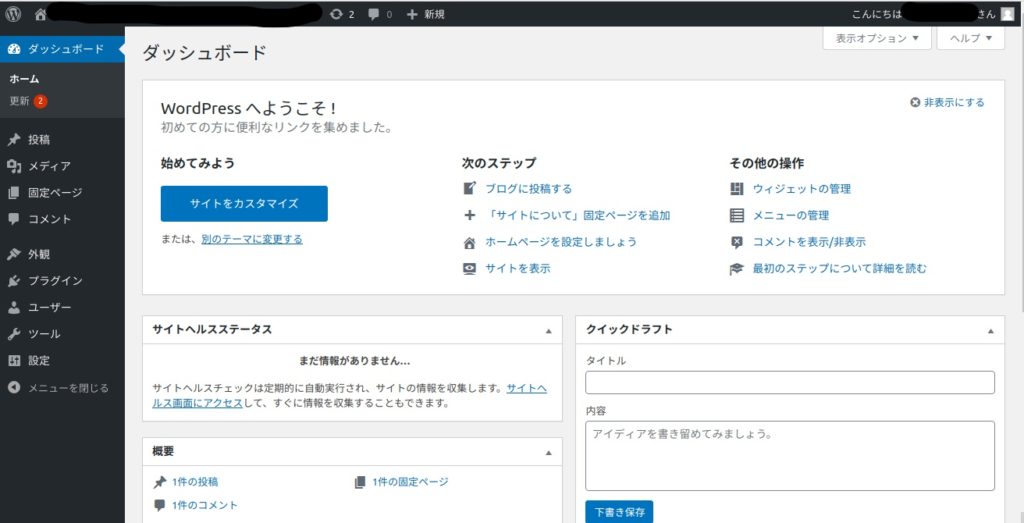
Task: Click widget icon beside ウィジェットの管理
Action: [x=737, y=189]
